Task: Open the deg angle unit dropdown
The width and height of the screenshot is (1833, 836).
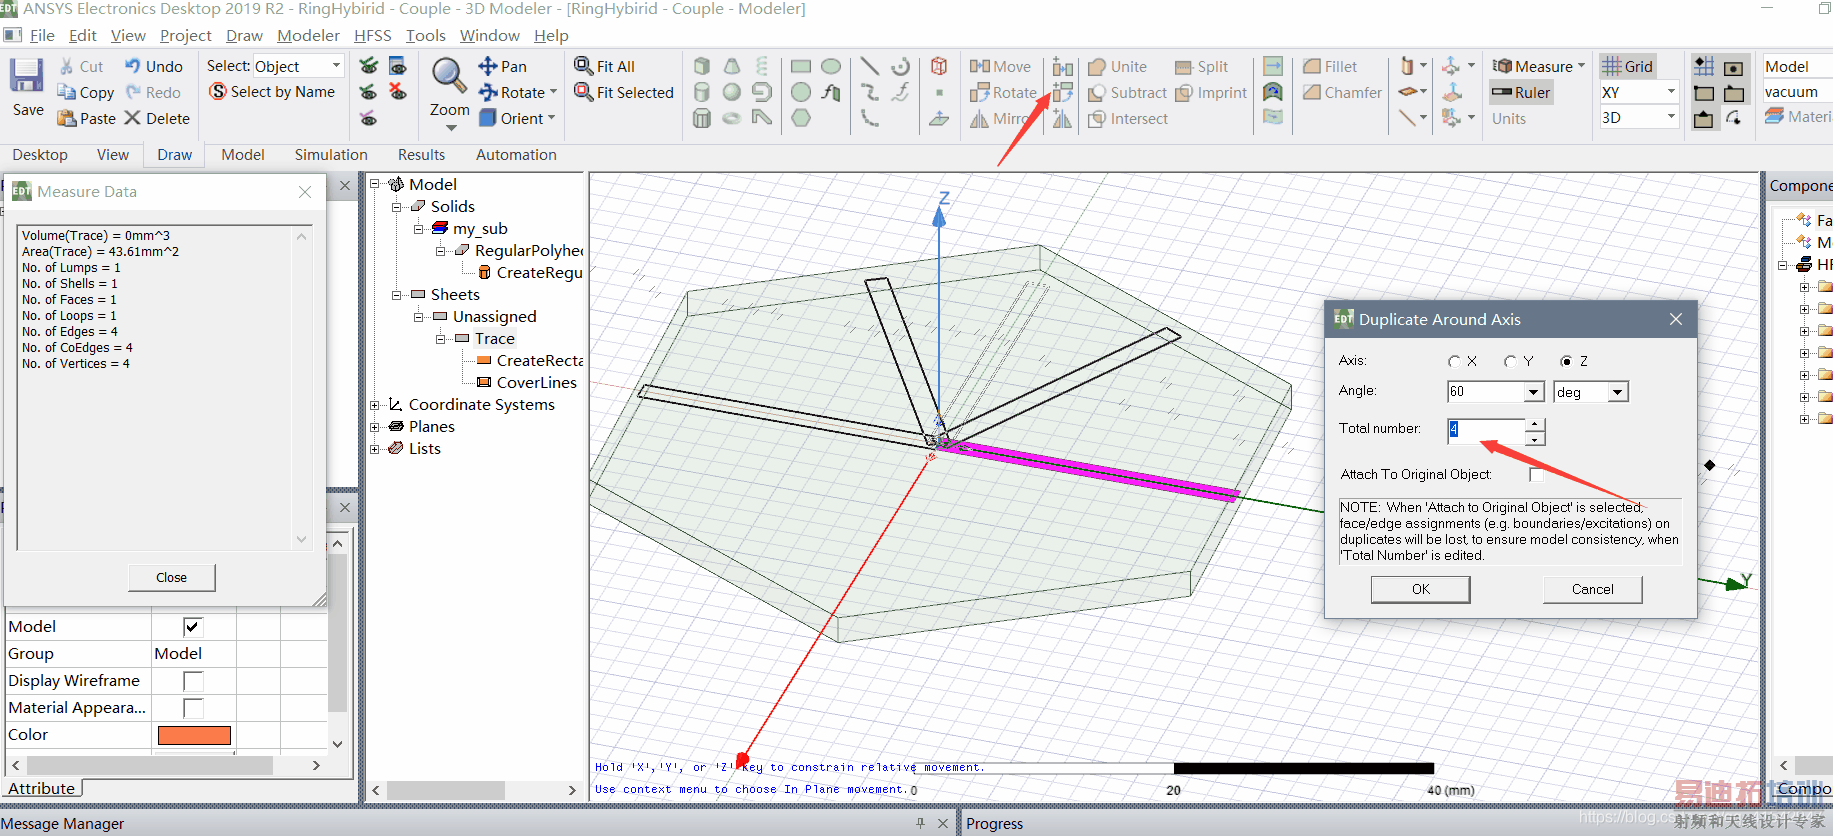Action: [x=1618, y=392]
